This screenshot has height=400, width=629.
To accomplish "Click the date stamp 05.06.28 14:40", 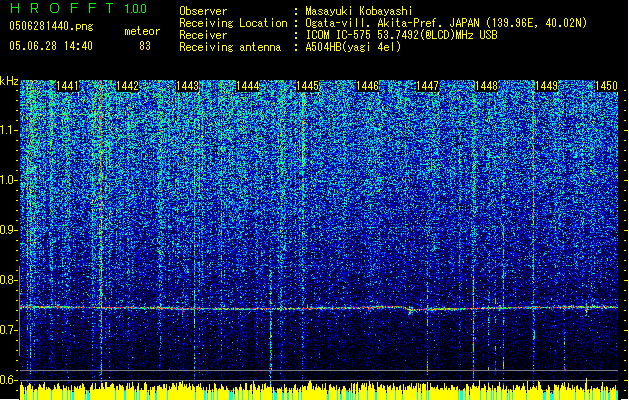I will [51, 46].
